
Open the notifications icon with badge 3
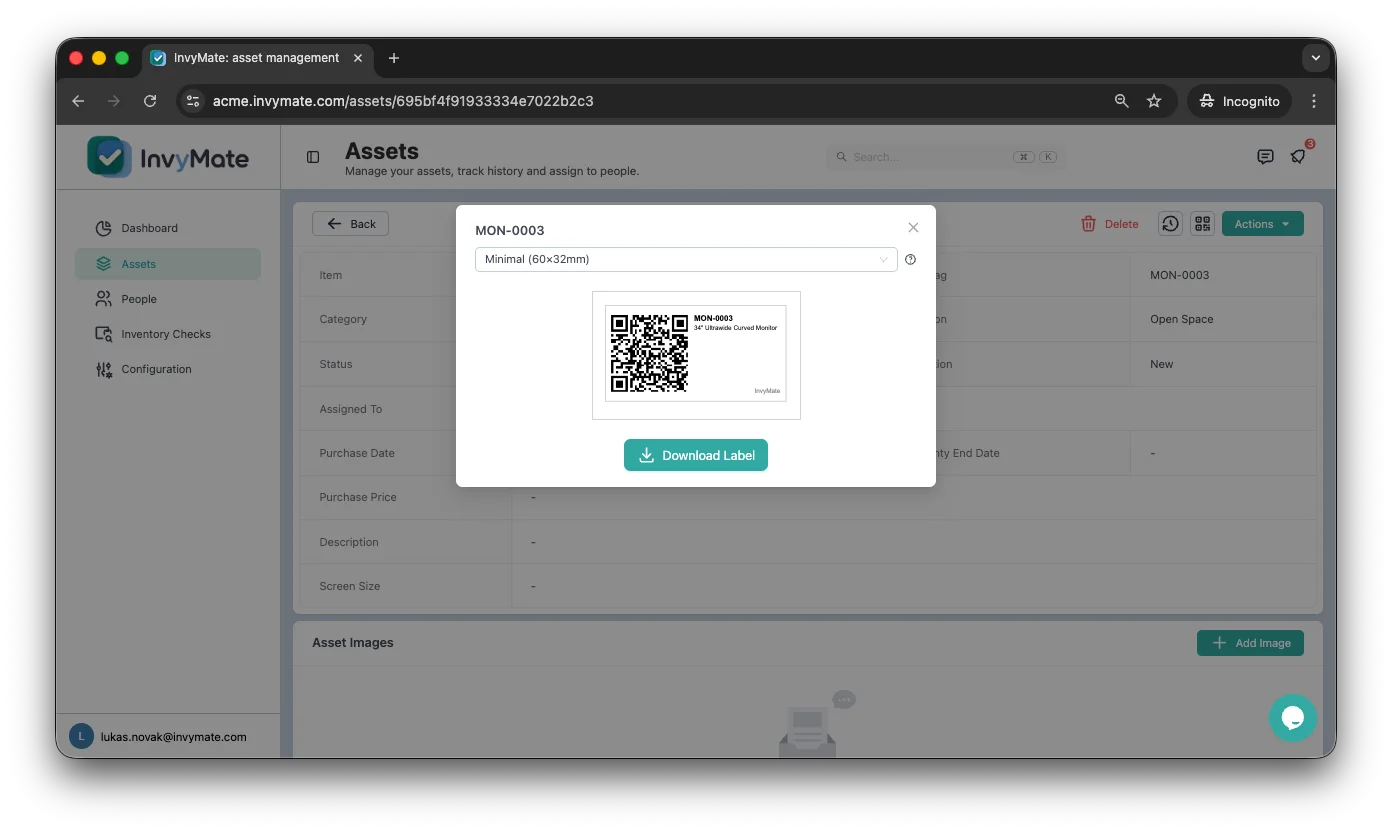point(1298,156)
